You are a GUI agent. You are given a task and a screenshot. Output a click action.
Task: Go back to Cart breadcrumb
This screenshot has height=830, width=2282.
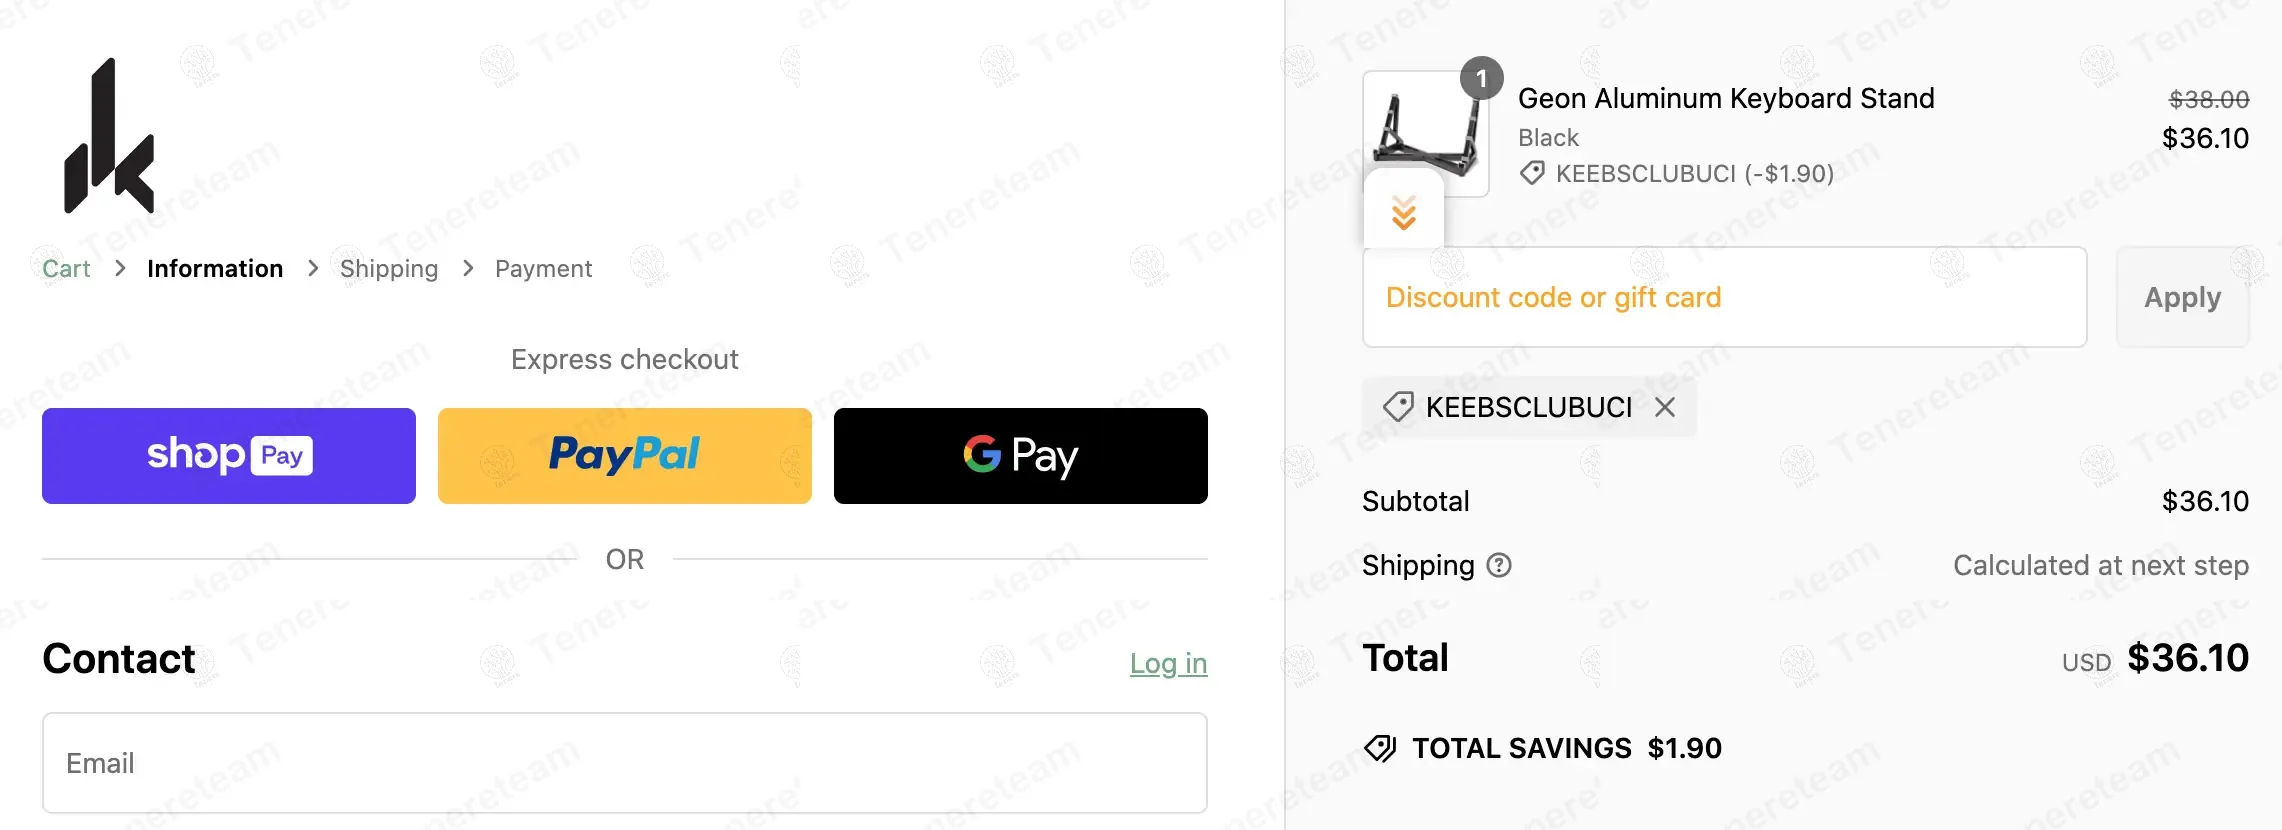pyautogui.click(x=66, y=269)
